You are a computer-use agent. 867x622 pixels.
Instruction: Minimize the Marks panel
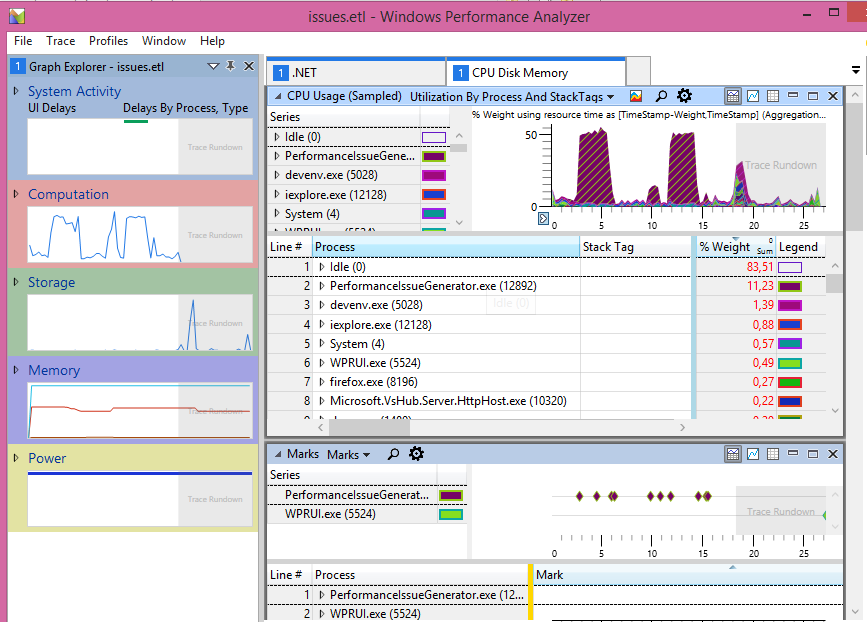793,454
